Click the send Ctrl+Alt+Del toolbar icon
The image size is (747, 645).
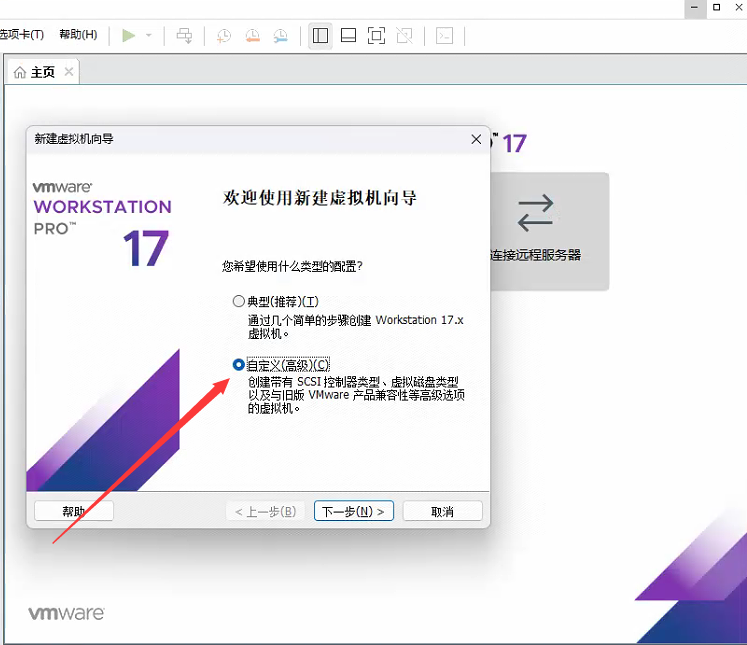[184, 36]
